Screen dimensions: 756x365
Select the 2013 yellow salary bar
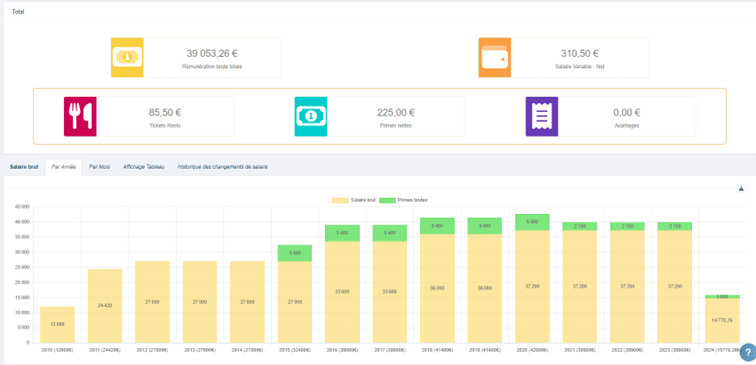point(200,302)
